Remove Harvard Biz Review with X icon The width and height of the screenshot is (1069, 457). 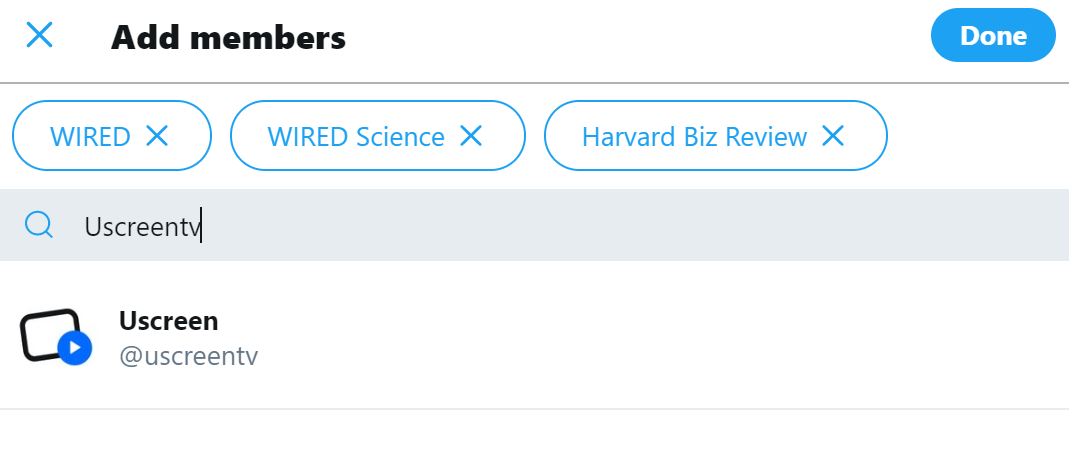(833, 136)
